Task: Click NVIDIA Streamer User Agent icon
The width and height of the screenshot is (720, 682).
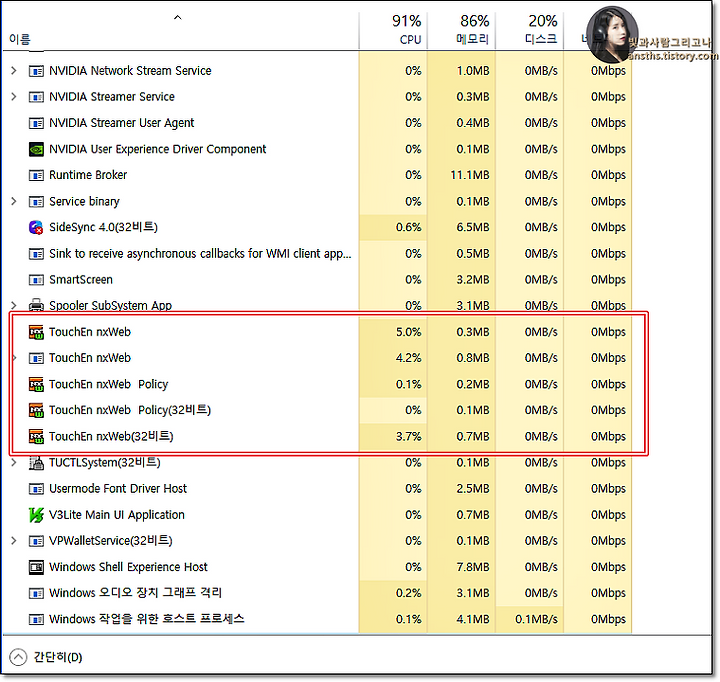Action: click(x=36, y=123)
